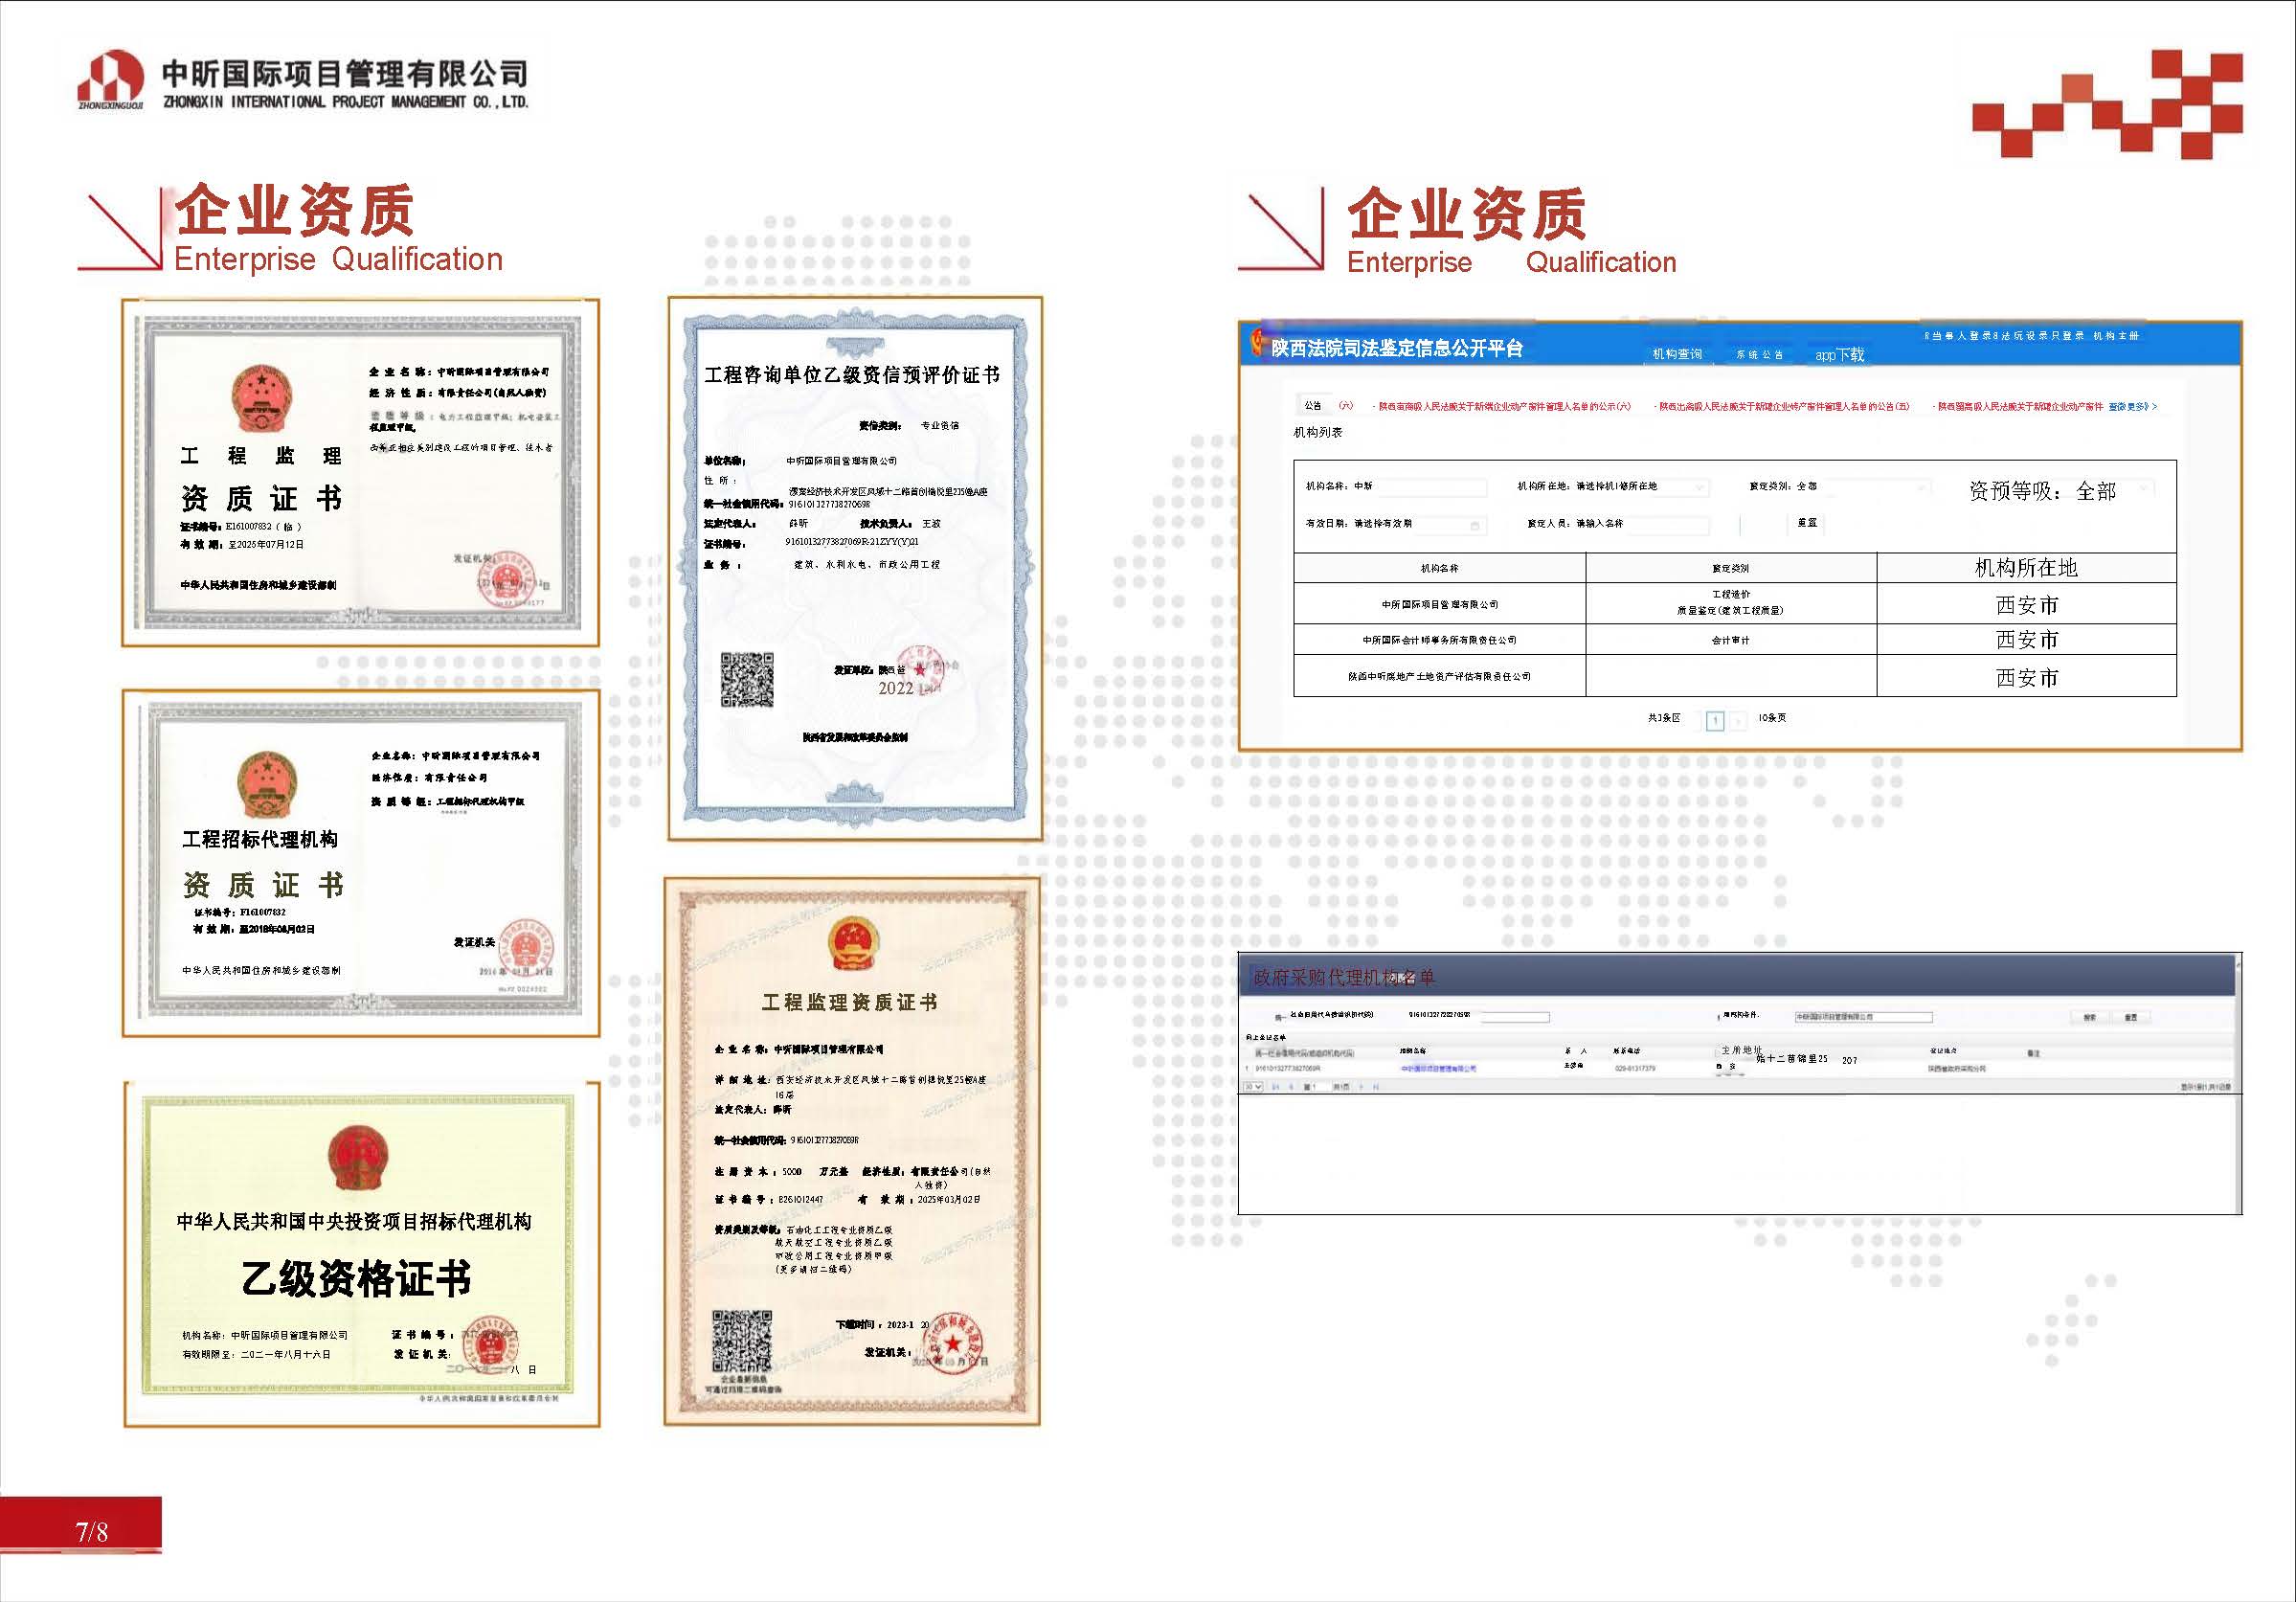Click the 有效日期 date field

[x=1420, y=525]
